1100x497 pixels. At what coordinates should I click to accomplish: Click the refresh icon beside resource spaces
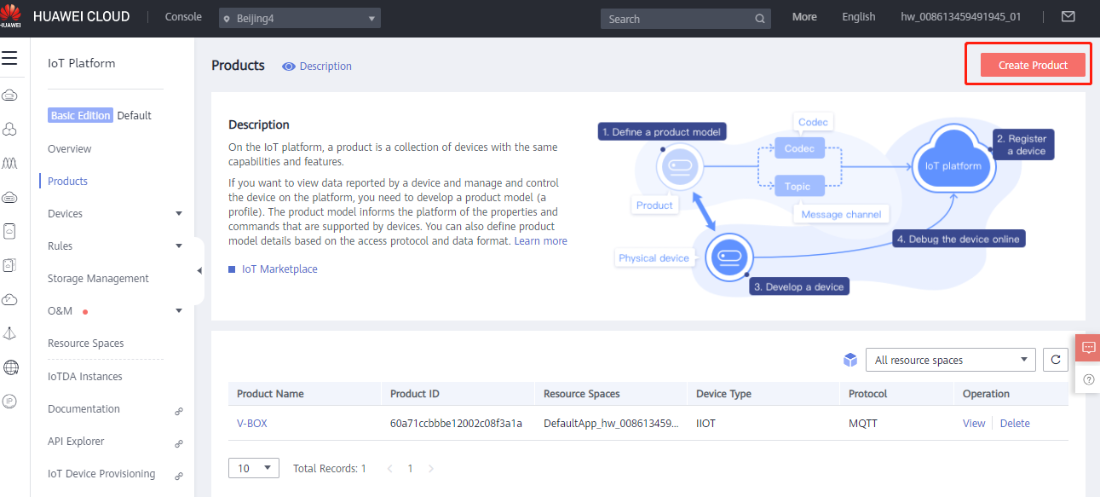click(1055, 360)
